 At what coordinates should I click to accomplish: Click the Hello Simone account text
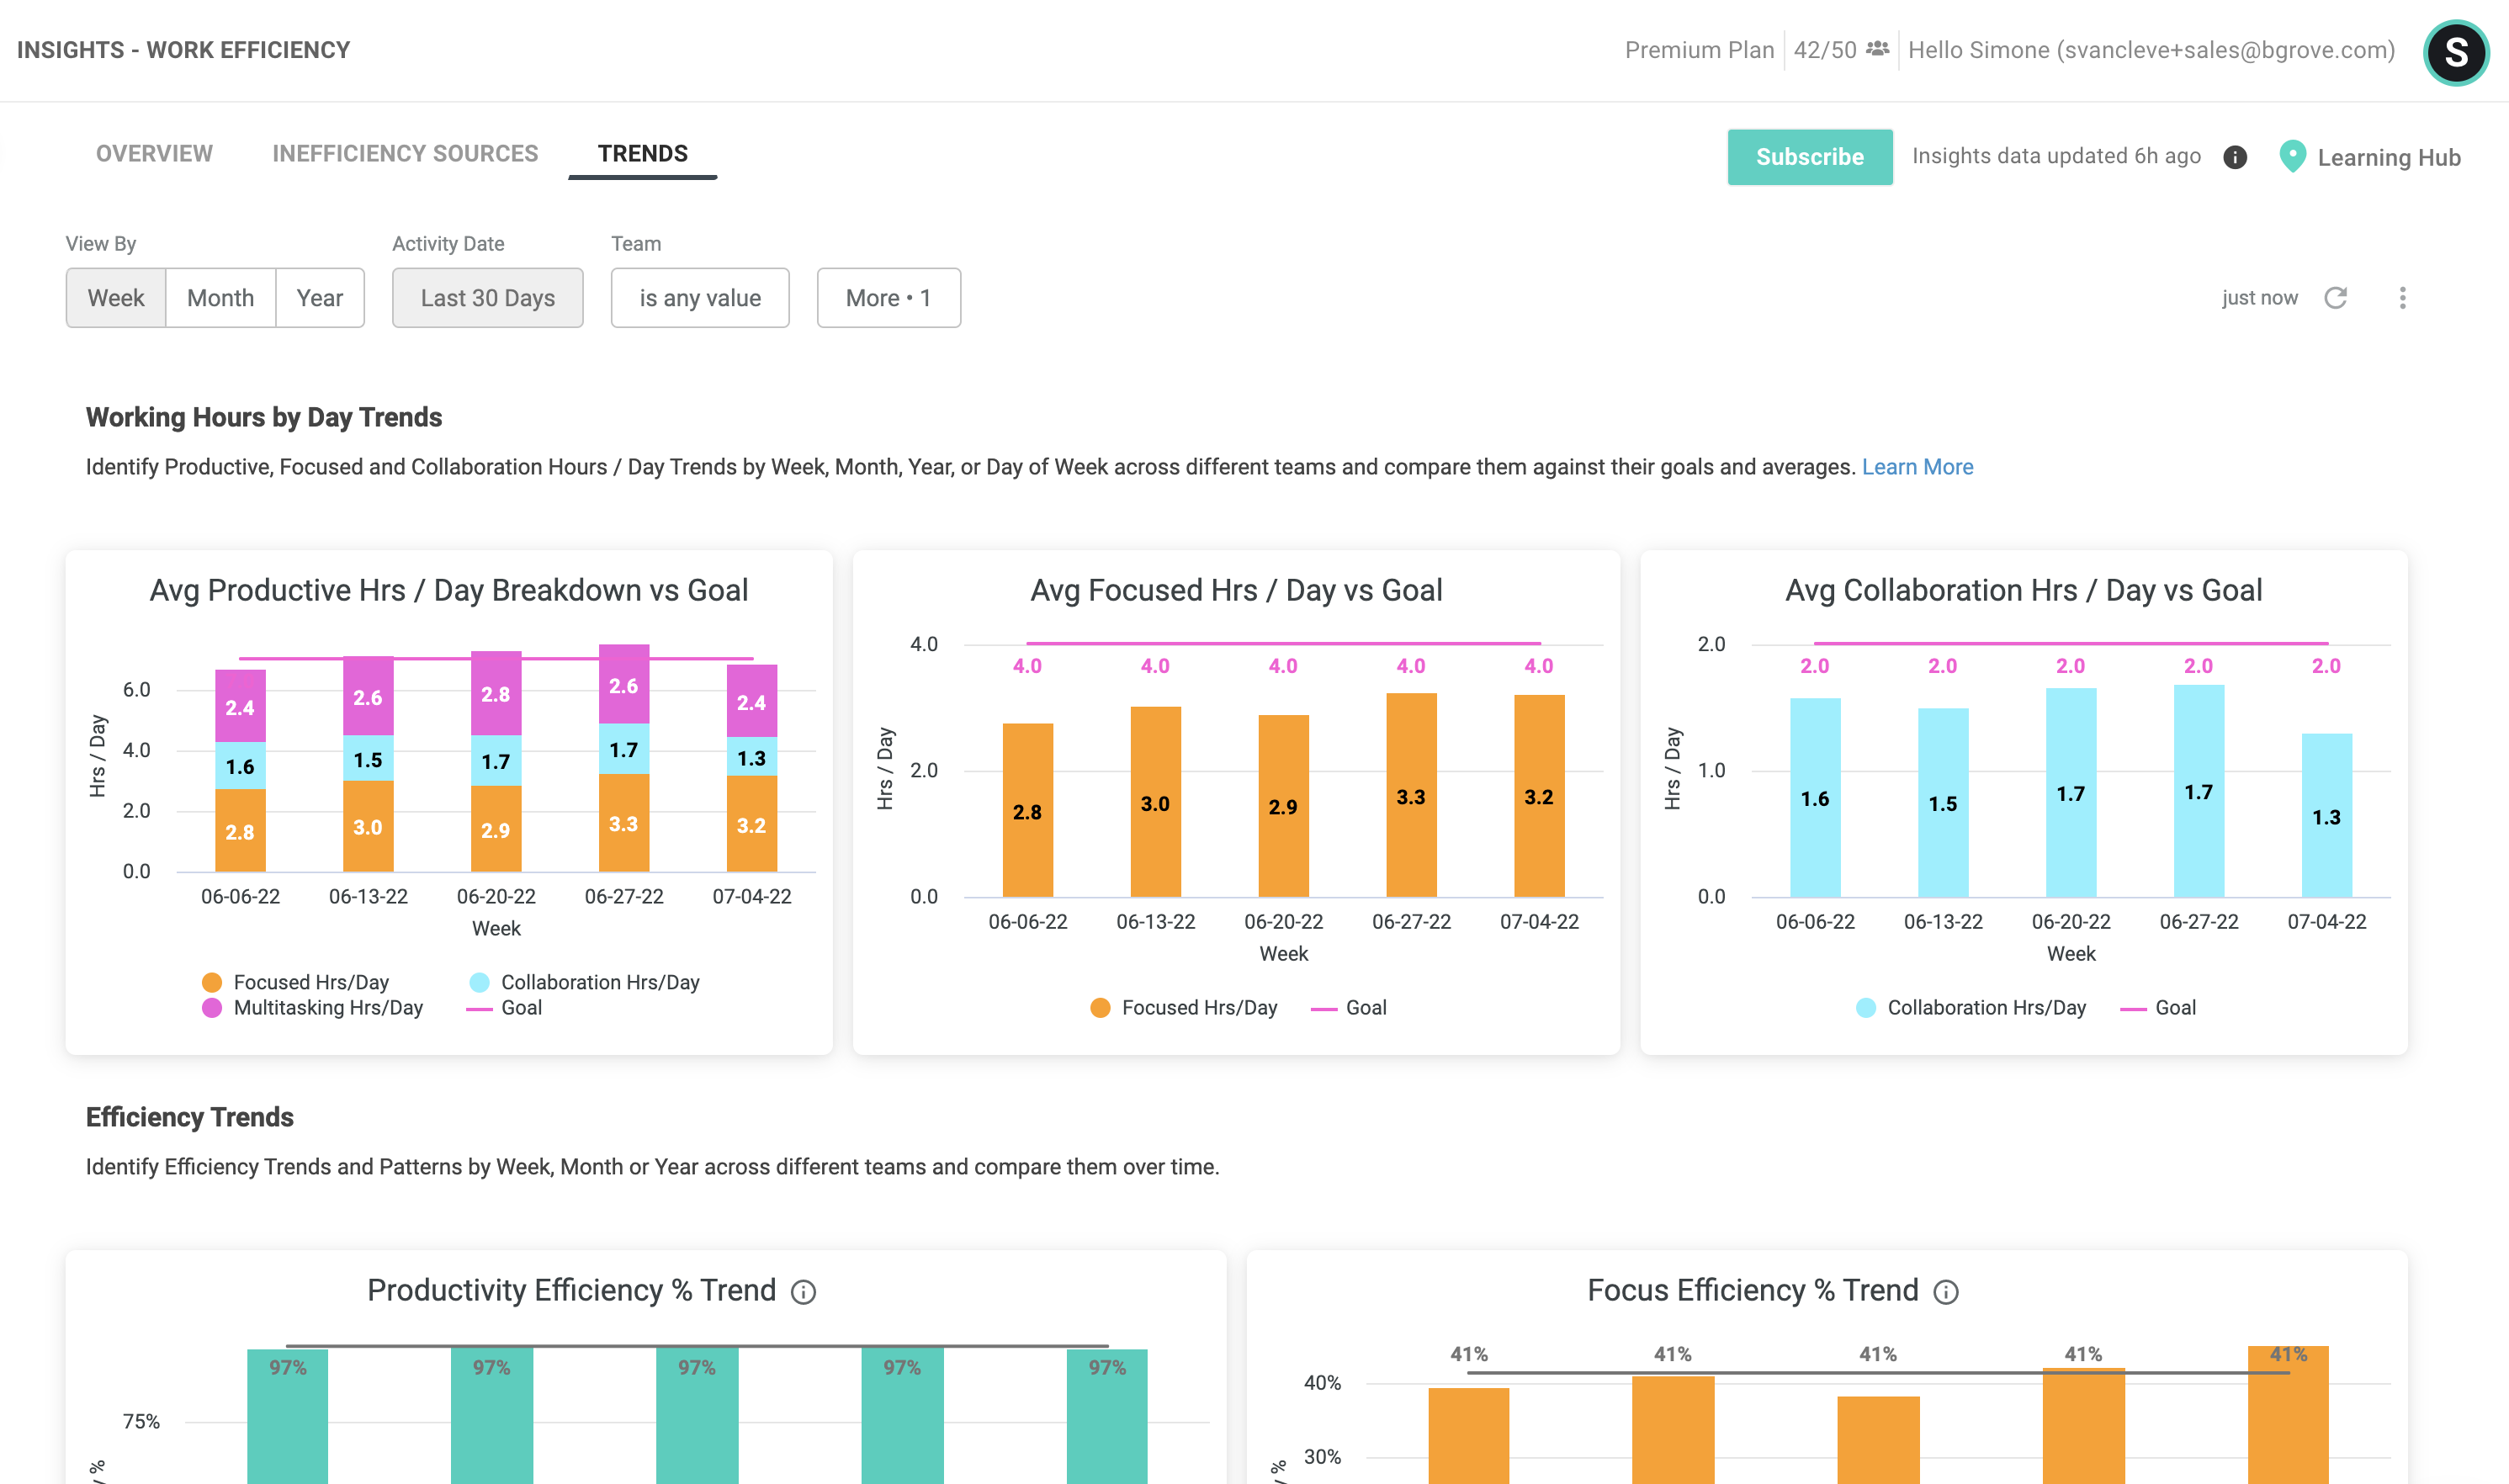pyautogui.click(x=2151, y=50)
